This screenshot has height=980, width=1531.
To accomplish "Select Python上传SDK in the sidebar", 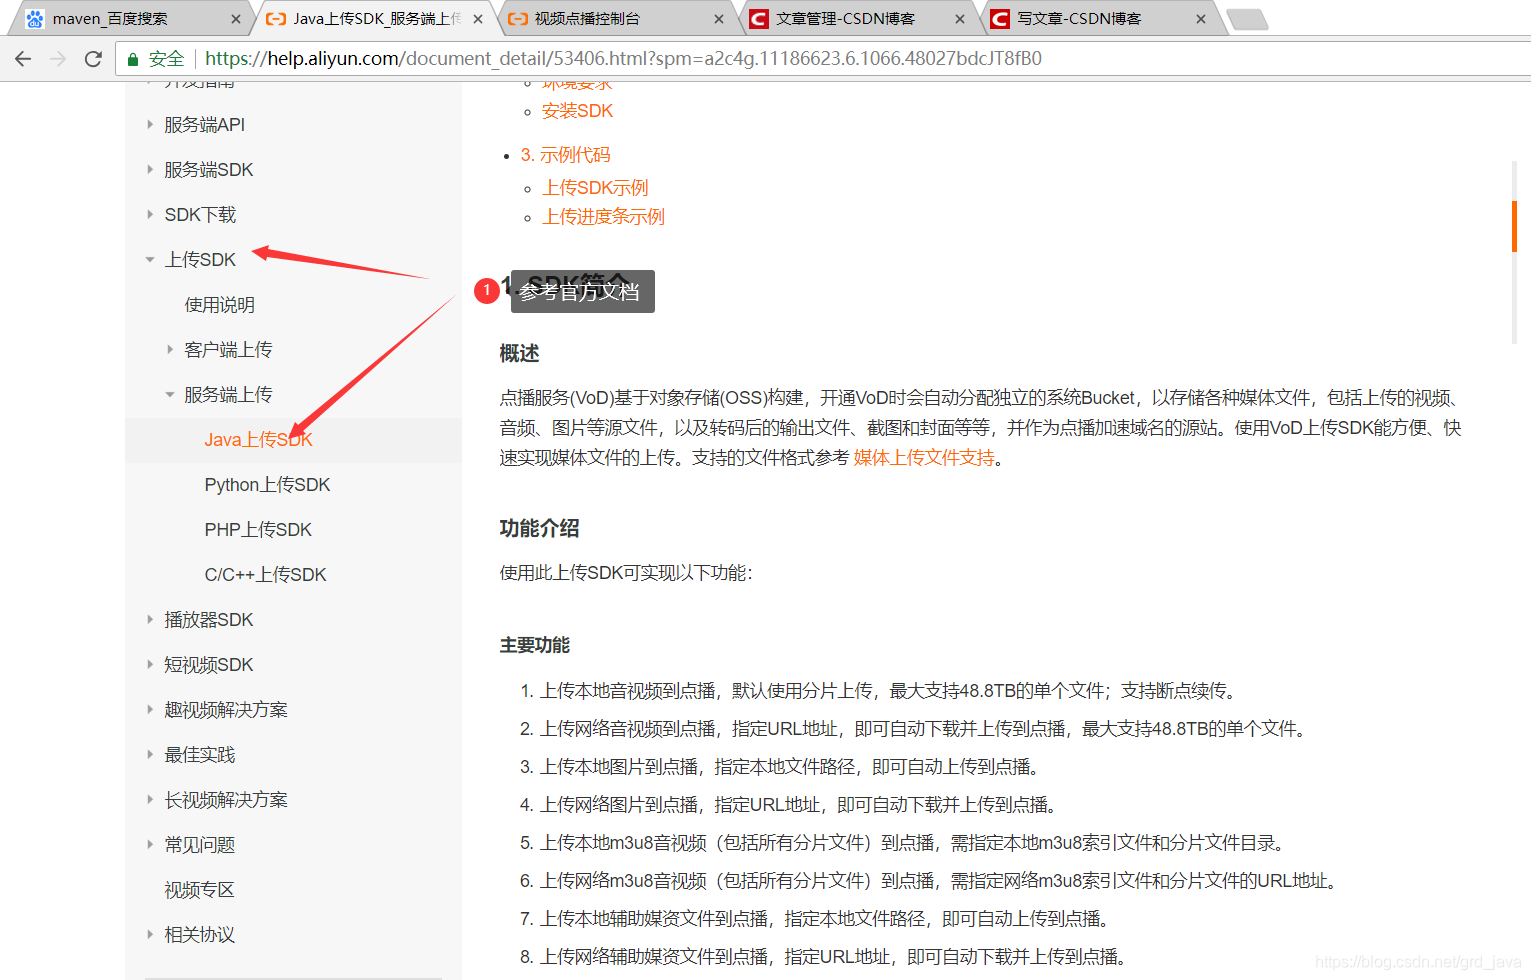I will pyautogui.click(x=267, y=485).
